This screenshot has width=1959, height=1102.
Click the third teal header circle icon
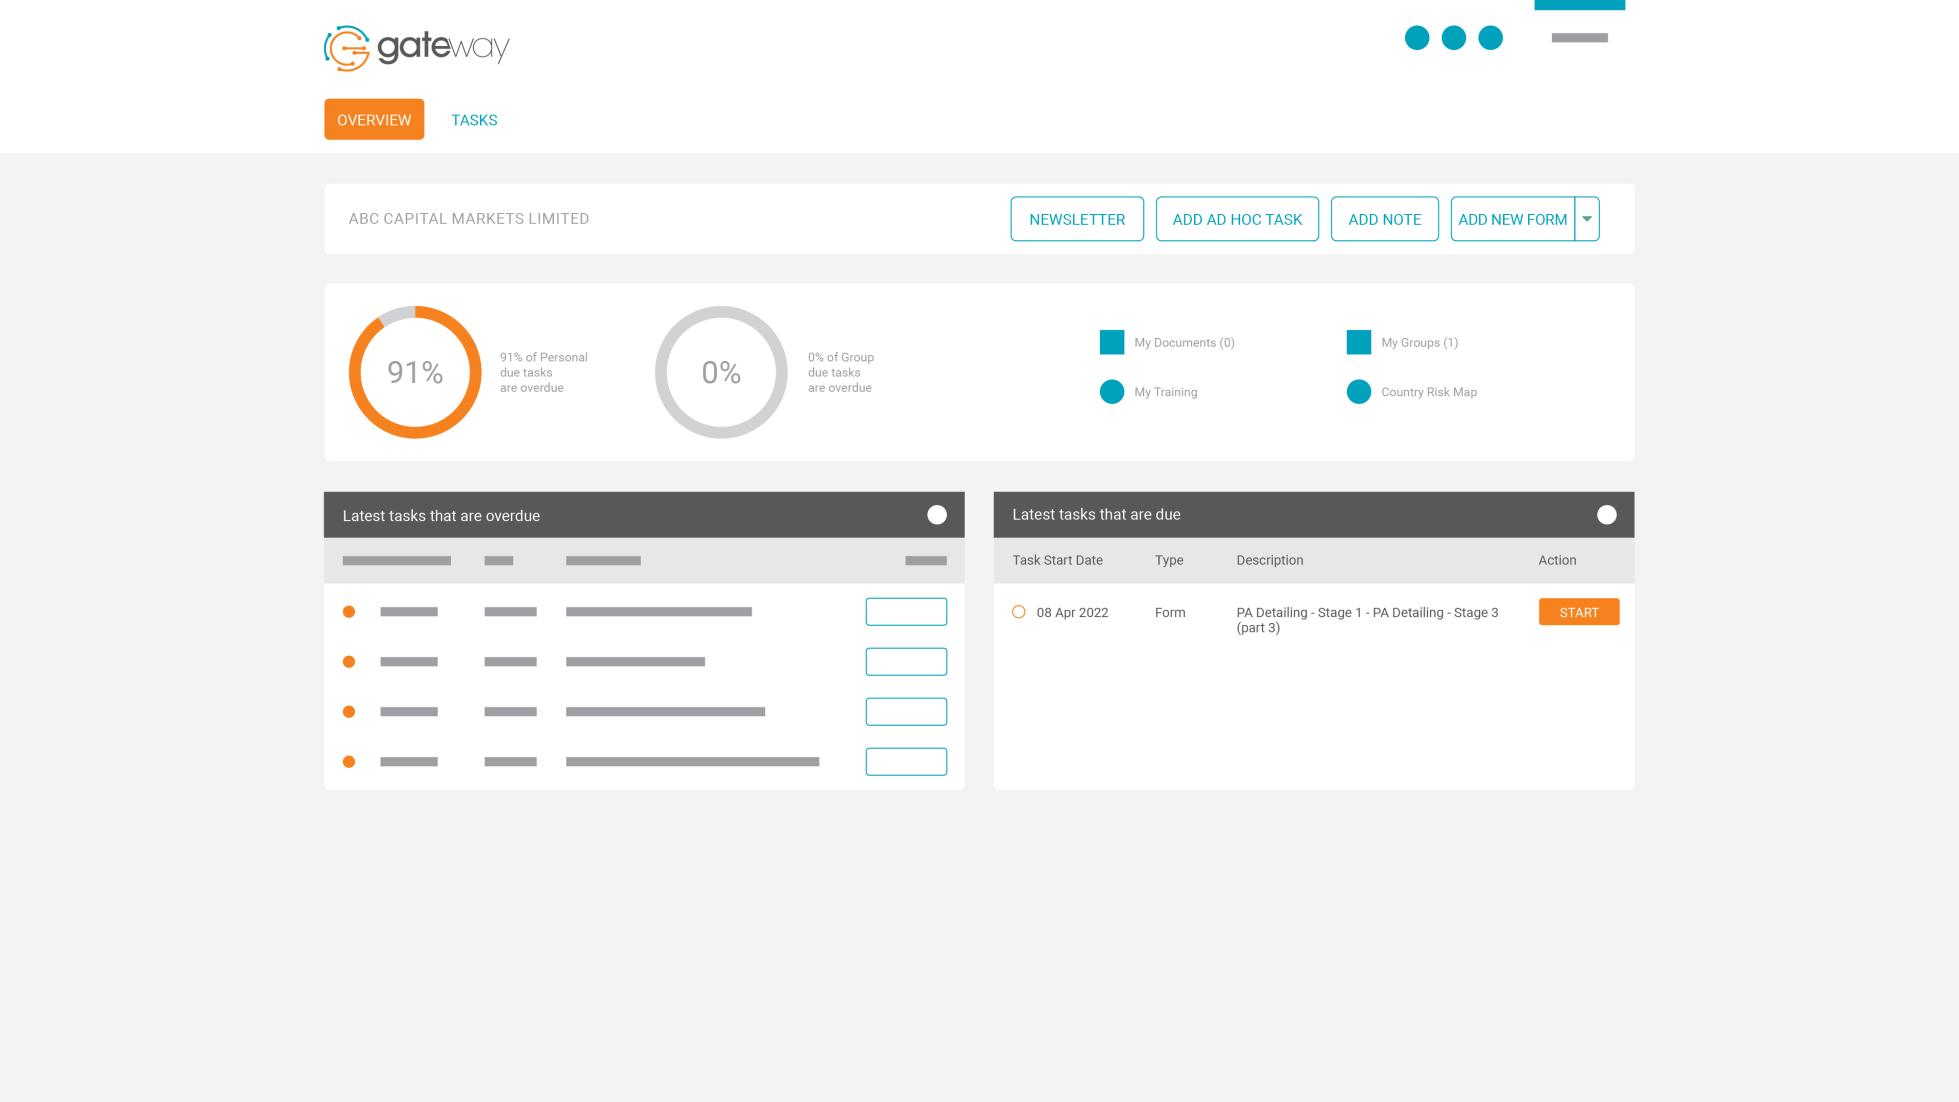(1490, 38)
